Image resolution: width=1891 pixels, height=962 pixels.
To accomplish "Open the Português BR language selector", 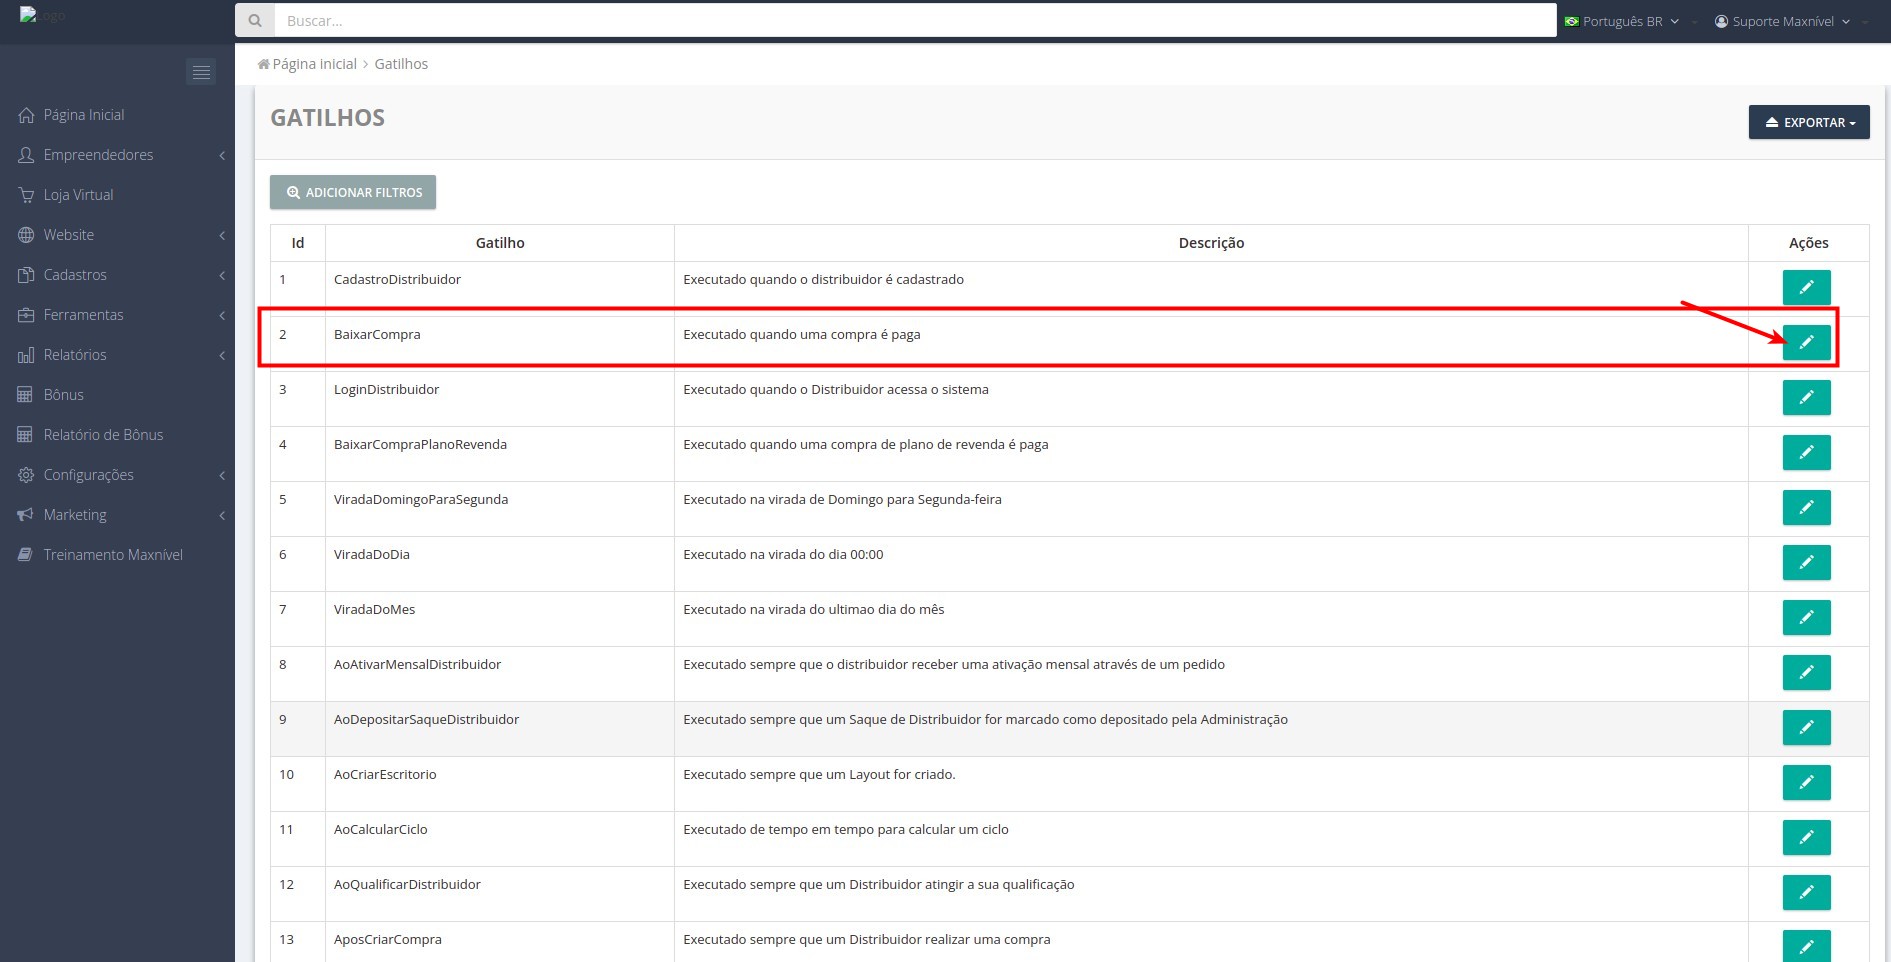I will (1621, 21).
